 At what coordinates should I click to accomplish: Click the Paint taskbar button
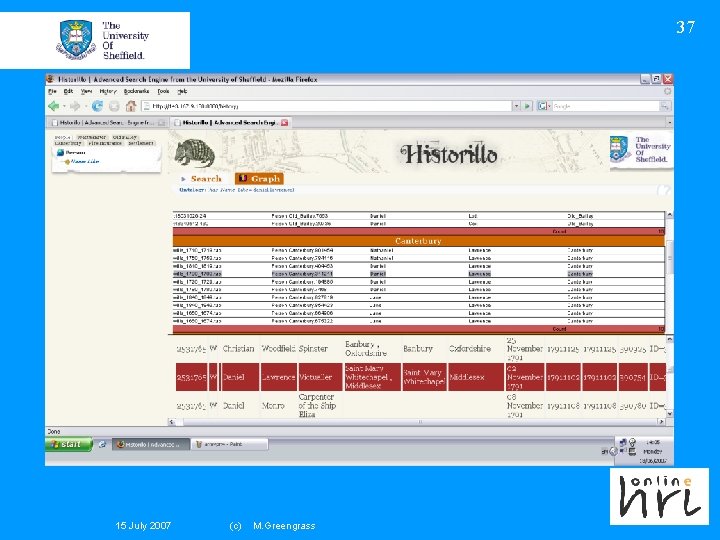[229, 444]
